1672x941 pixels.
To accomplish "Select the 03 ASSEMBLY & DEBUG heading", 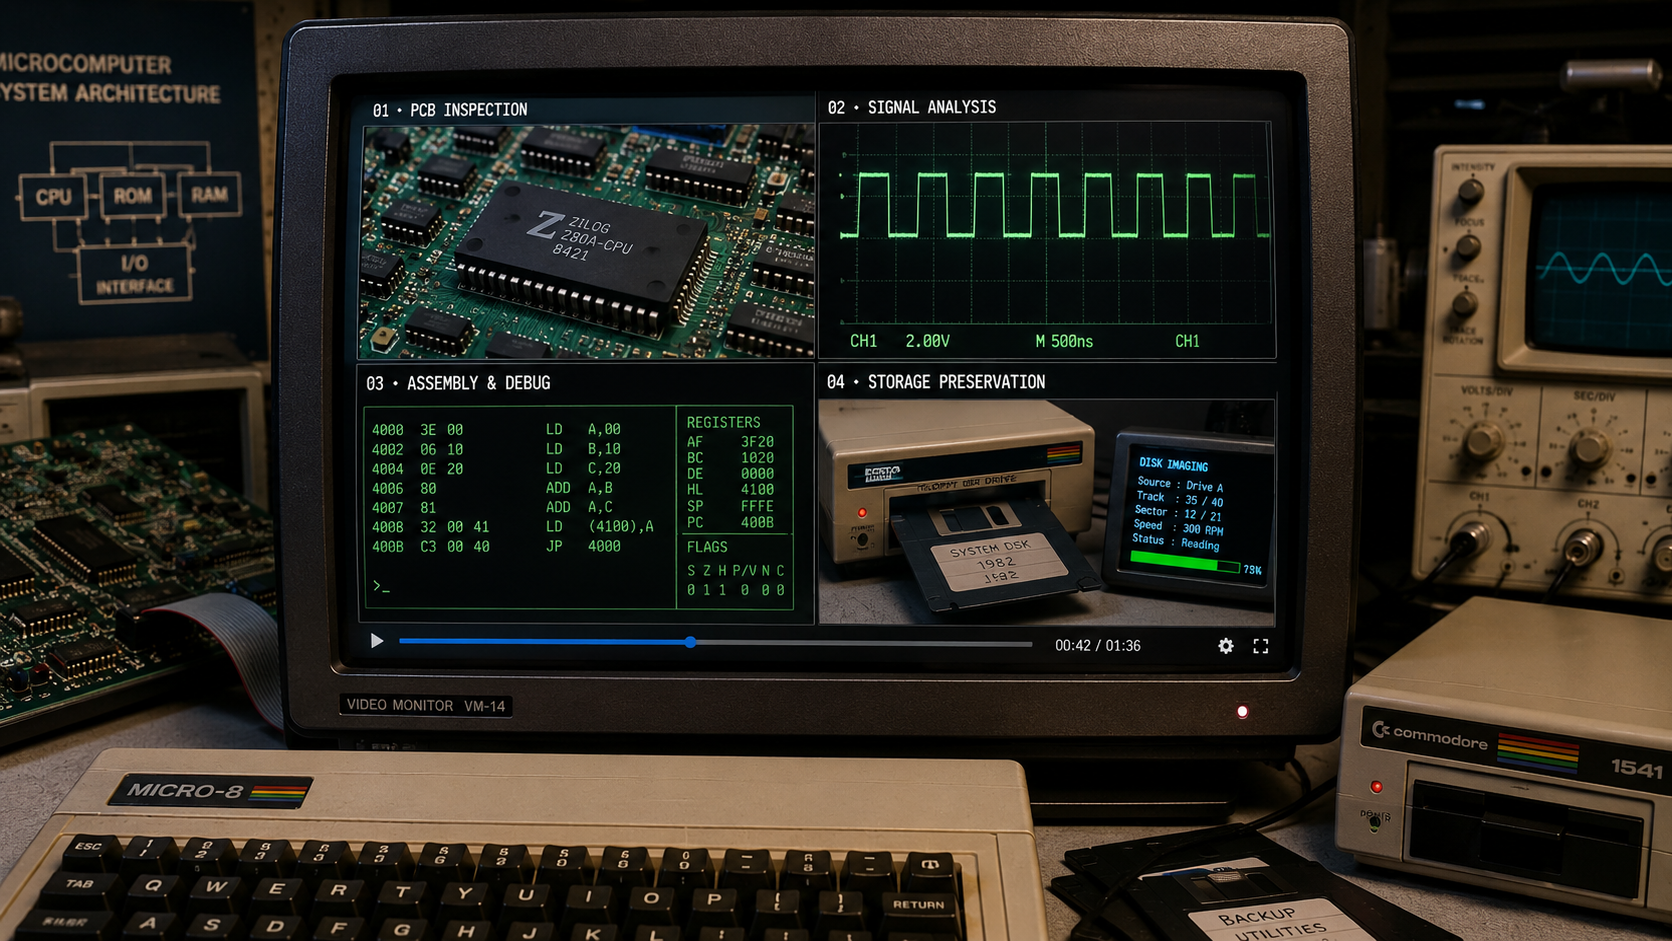I will 458,383.
